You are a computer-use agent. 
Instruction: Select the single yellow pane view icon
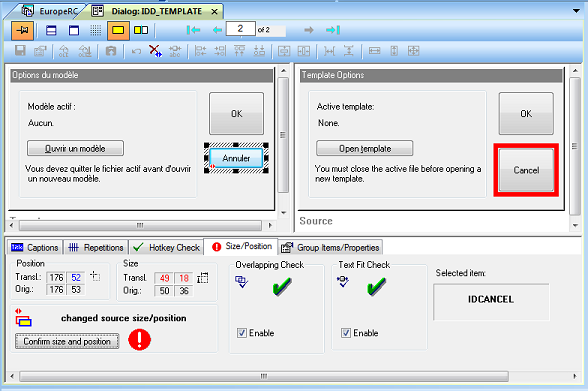[x=118, y=30]
